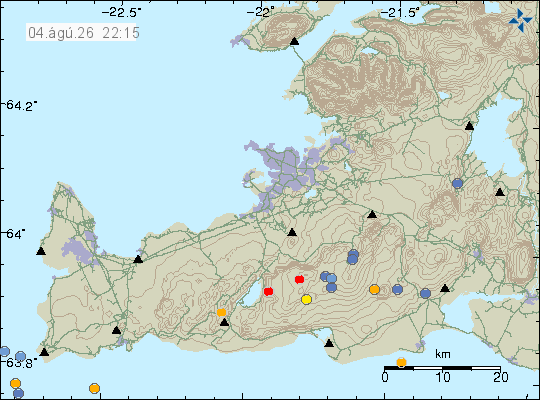
Task: Click the timestamp label 04.ágú.26 22:15
Action: (84, 33)
